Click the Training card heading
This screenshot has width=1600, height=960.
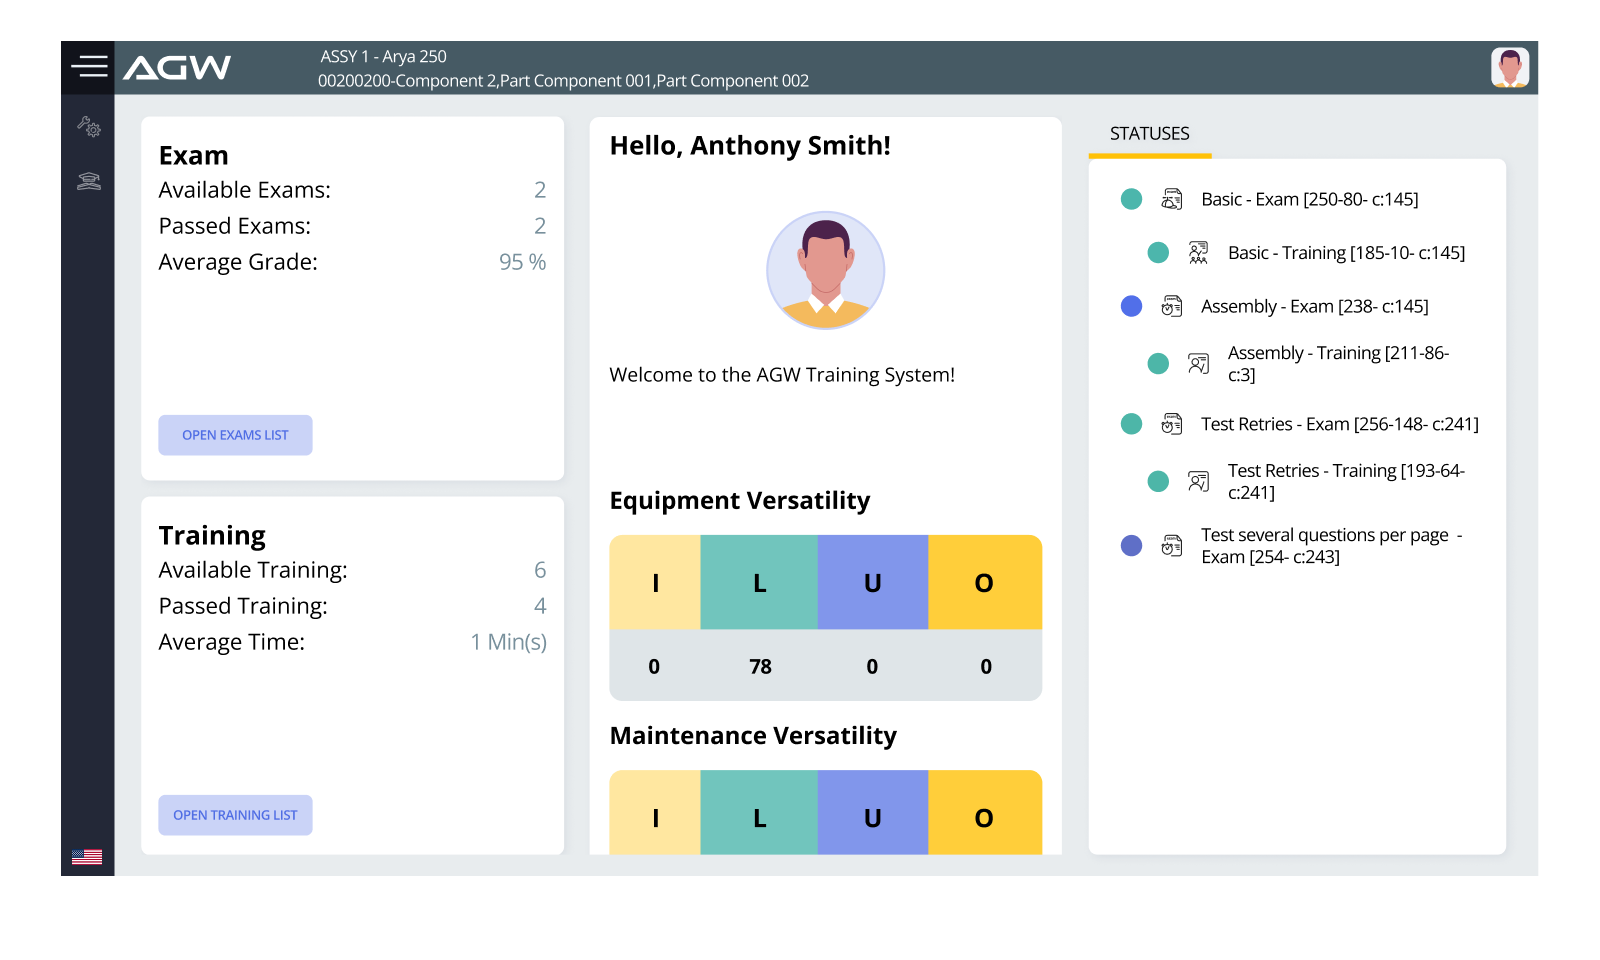tap(212, 536)
